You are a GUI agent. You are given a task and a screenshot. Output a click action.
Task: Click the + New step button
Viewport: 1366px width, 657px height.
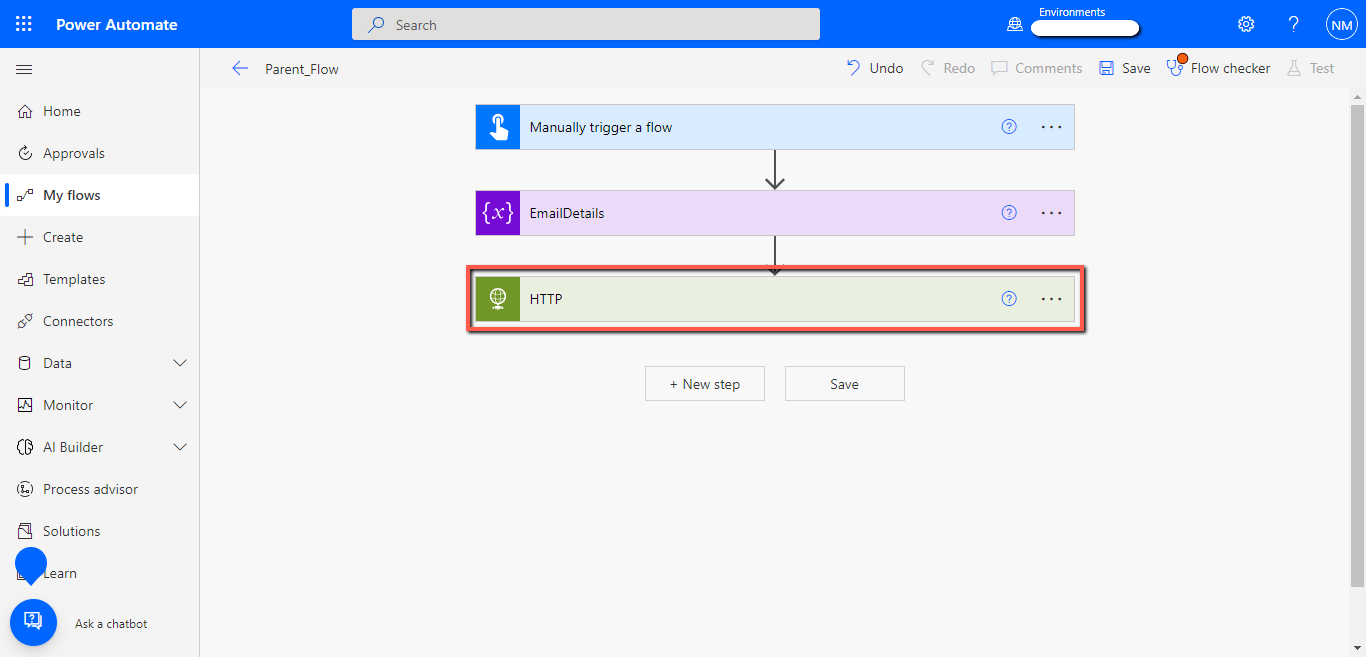click(x=705, y=384)
